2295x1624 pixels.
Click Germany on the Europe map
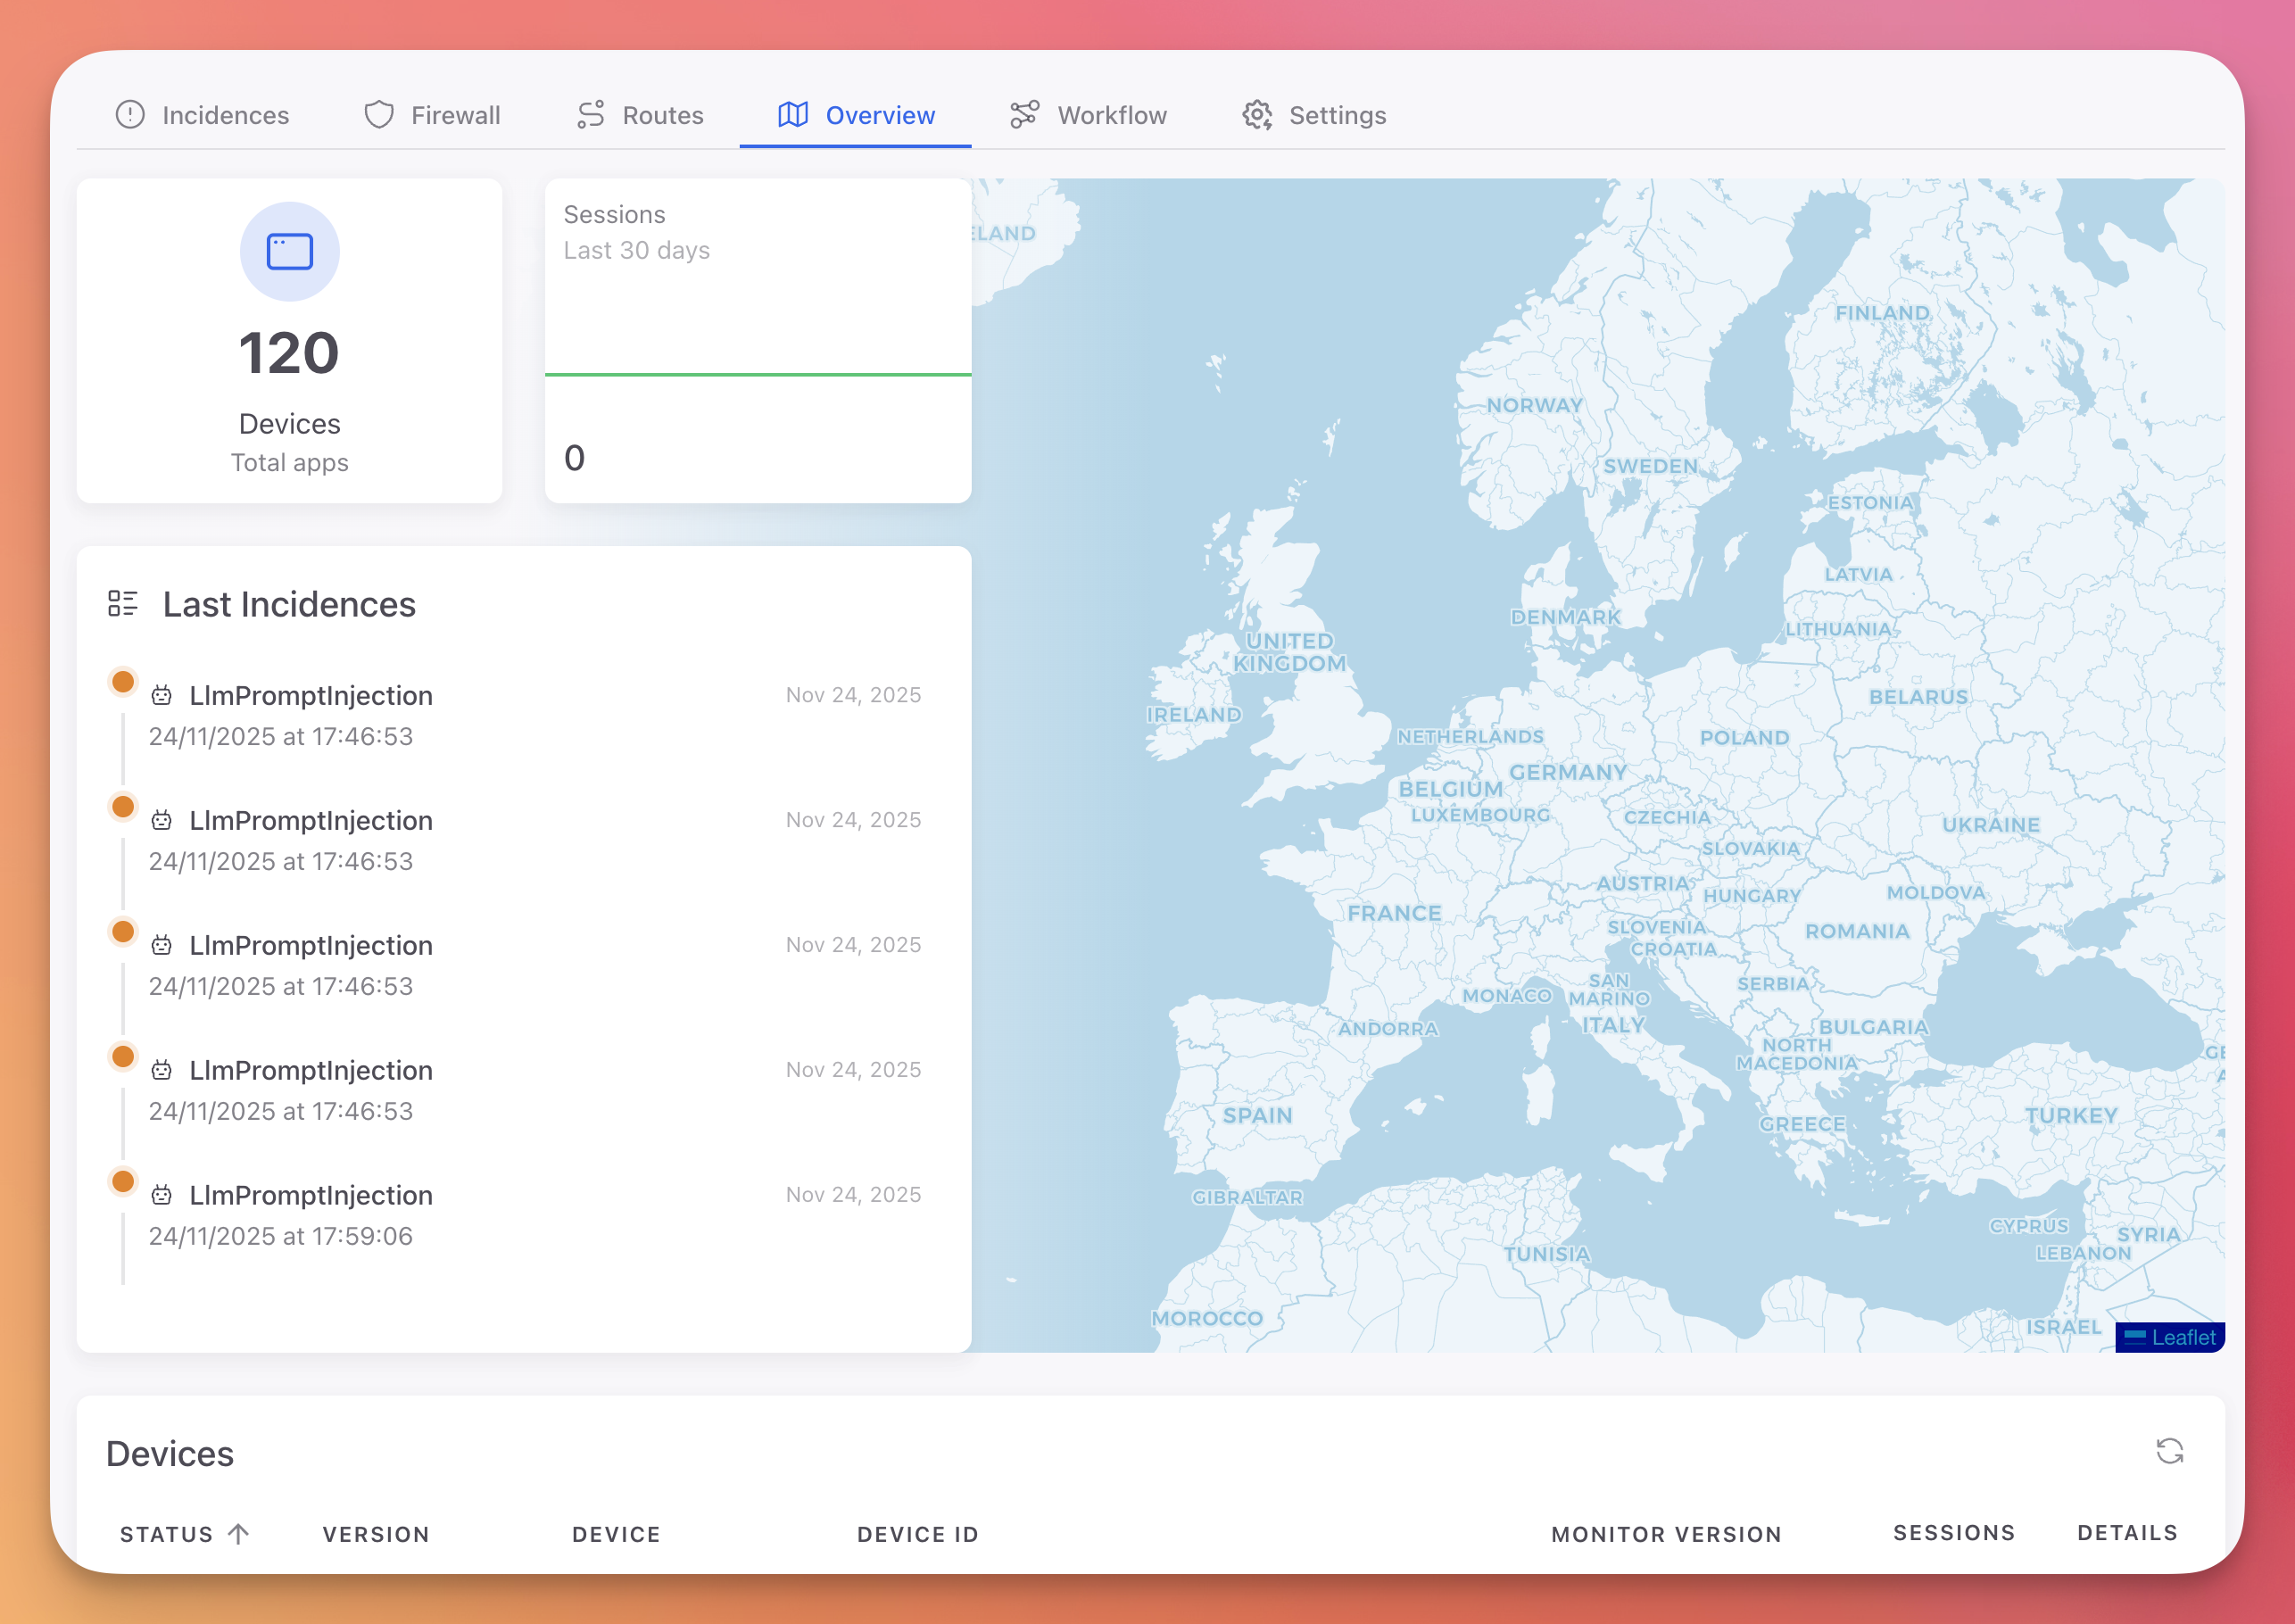[1570, 772]
